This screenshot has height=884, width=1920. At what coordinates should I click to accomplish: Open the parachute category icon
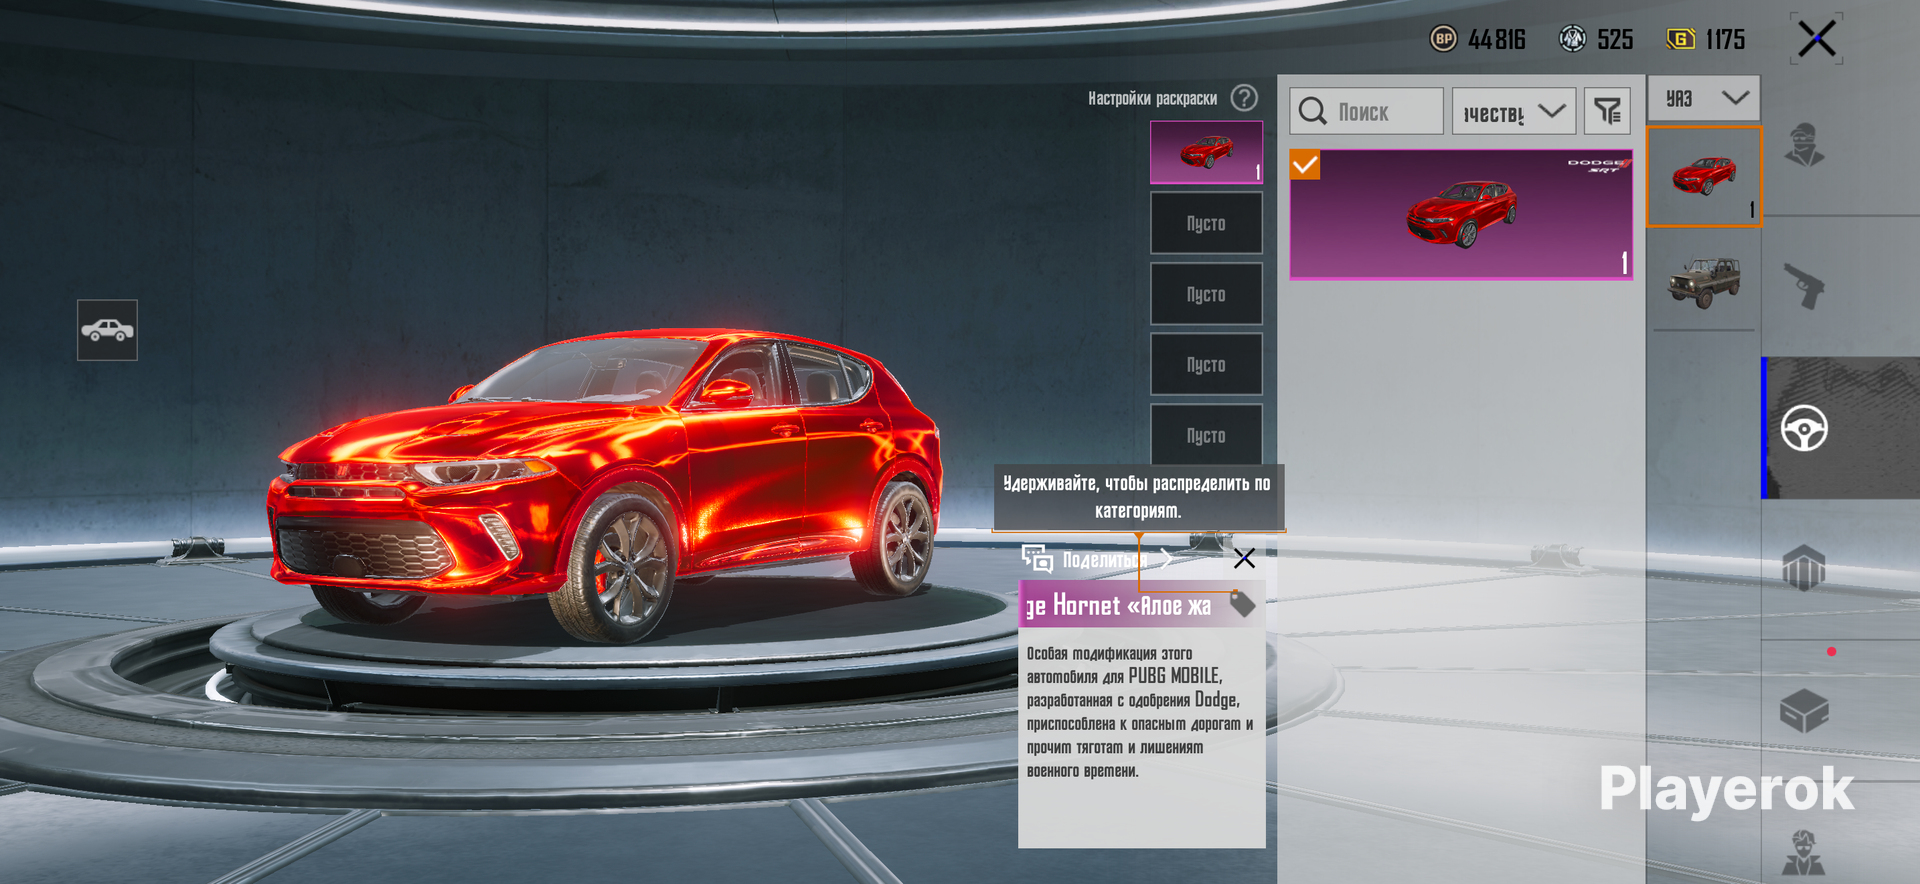tap(1804, 568)
